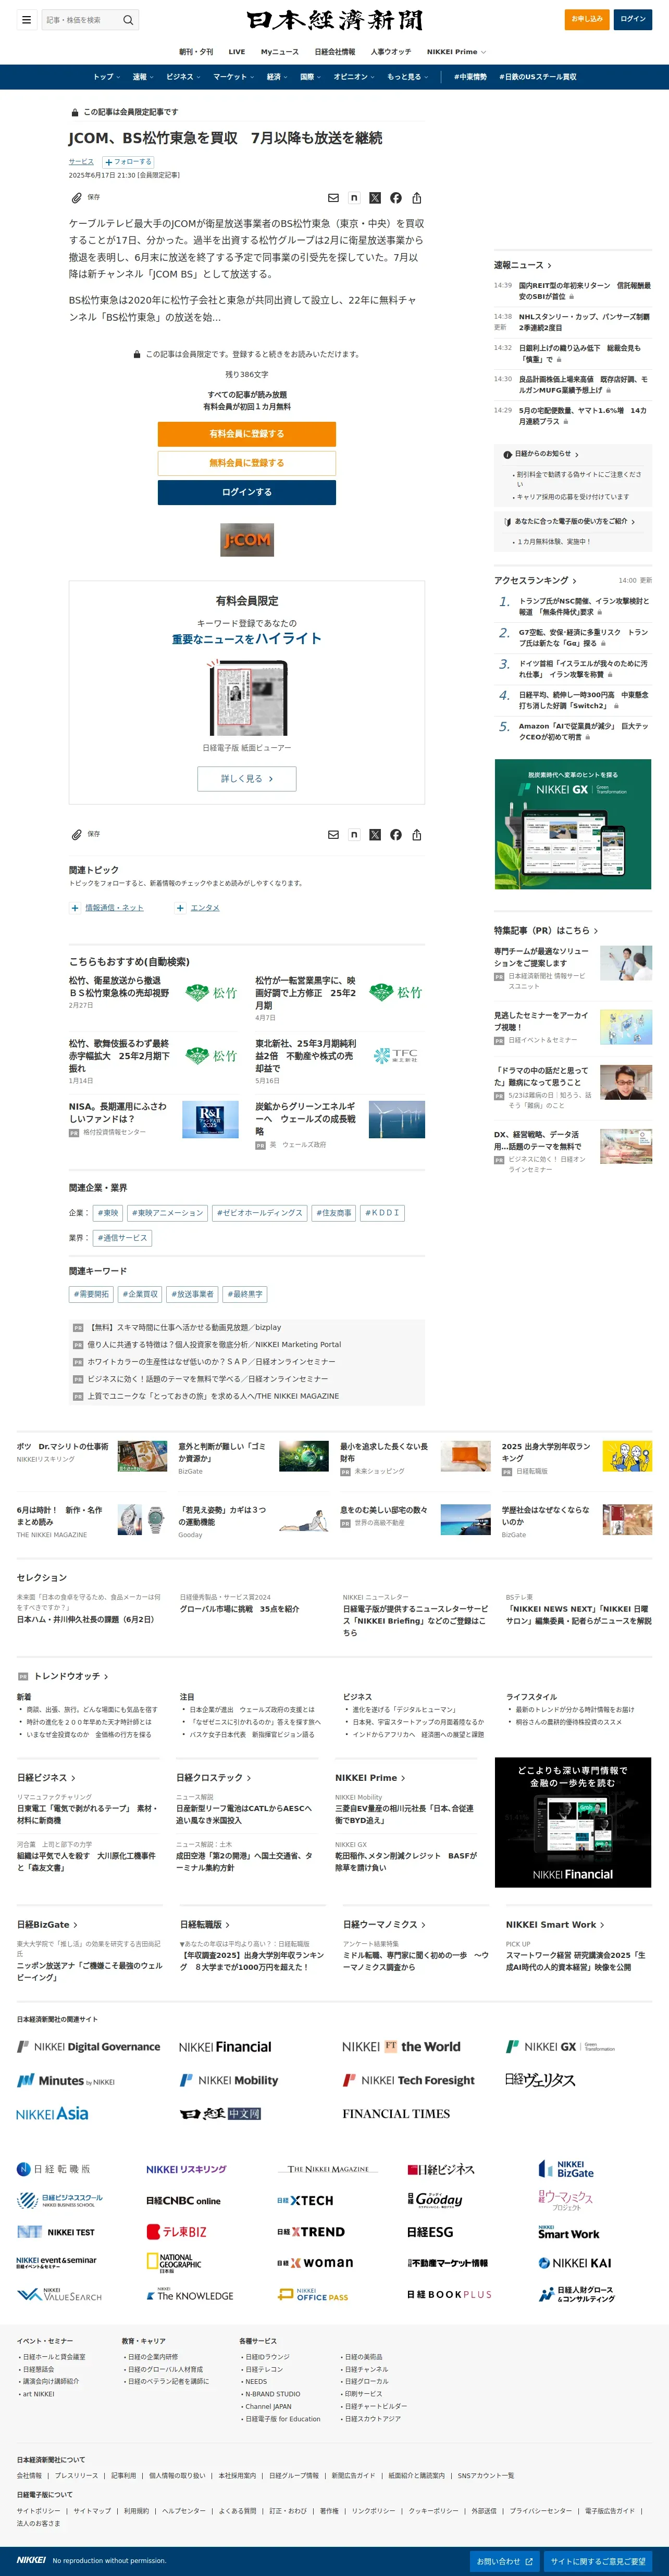Click the 詳しく見る button

[246, 778]
